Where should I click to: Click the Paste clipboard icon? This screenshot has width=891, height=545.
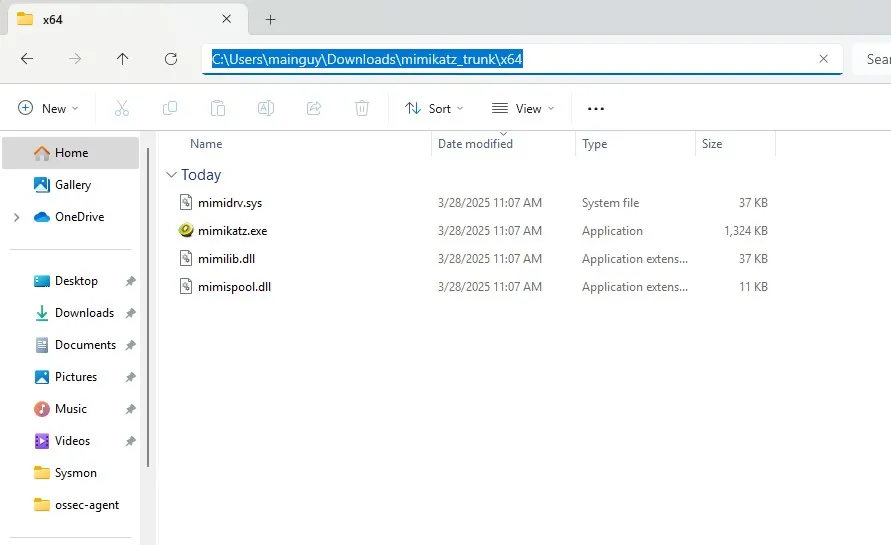coord(218,108)
